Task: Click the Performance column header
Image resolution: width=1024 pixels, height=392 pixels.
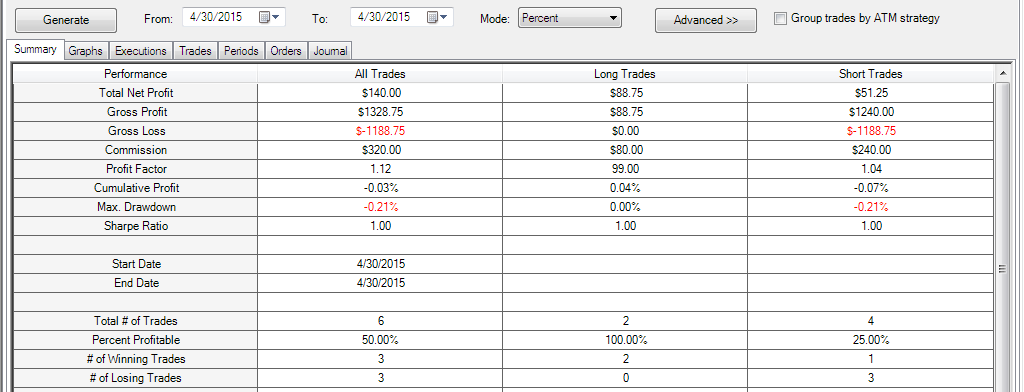Action: (135, 74)
